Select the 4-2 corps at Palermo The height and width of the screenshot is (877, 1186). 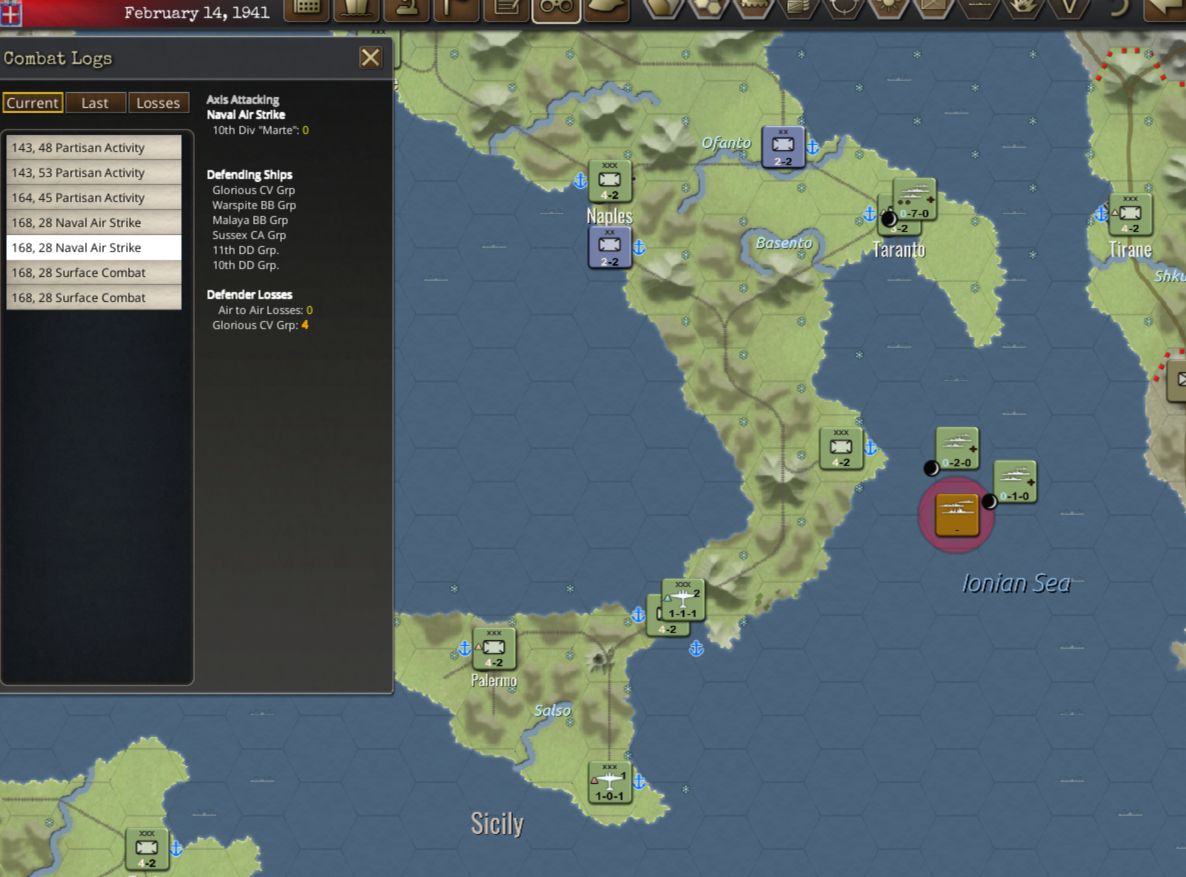click(494, 649)
